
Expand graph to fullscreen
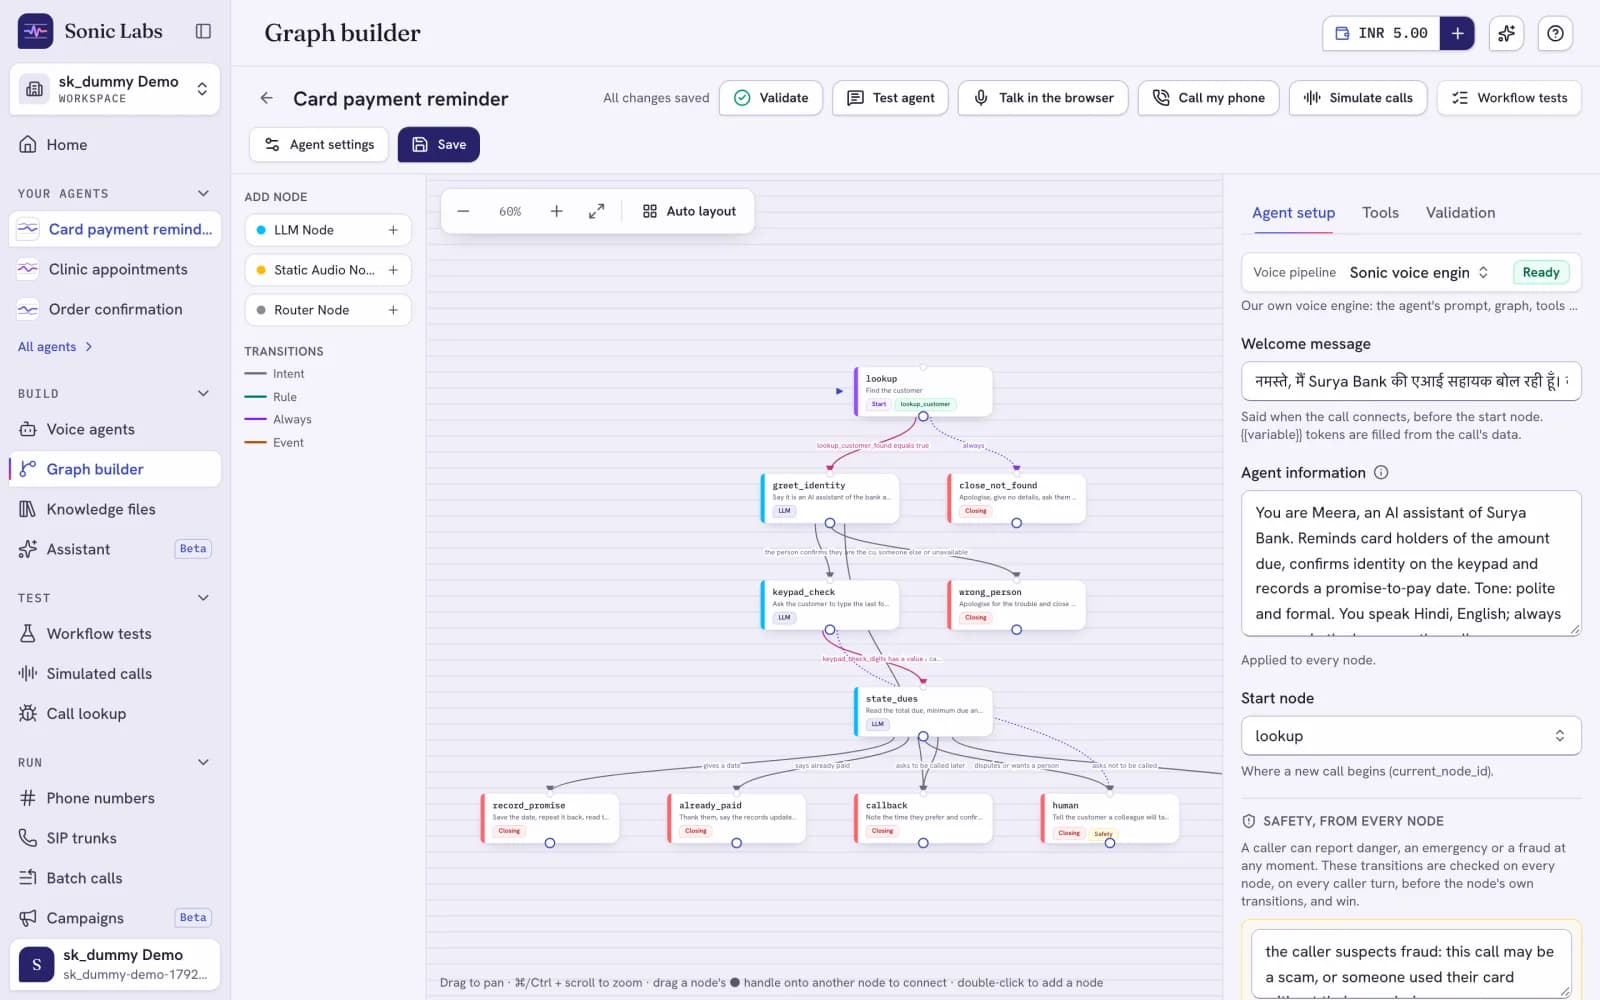[596, 211]
